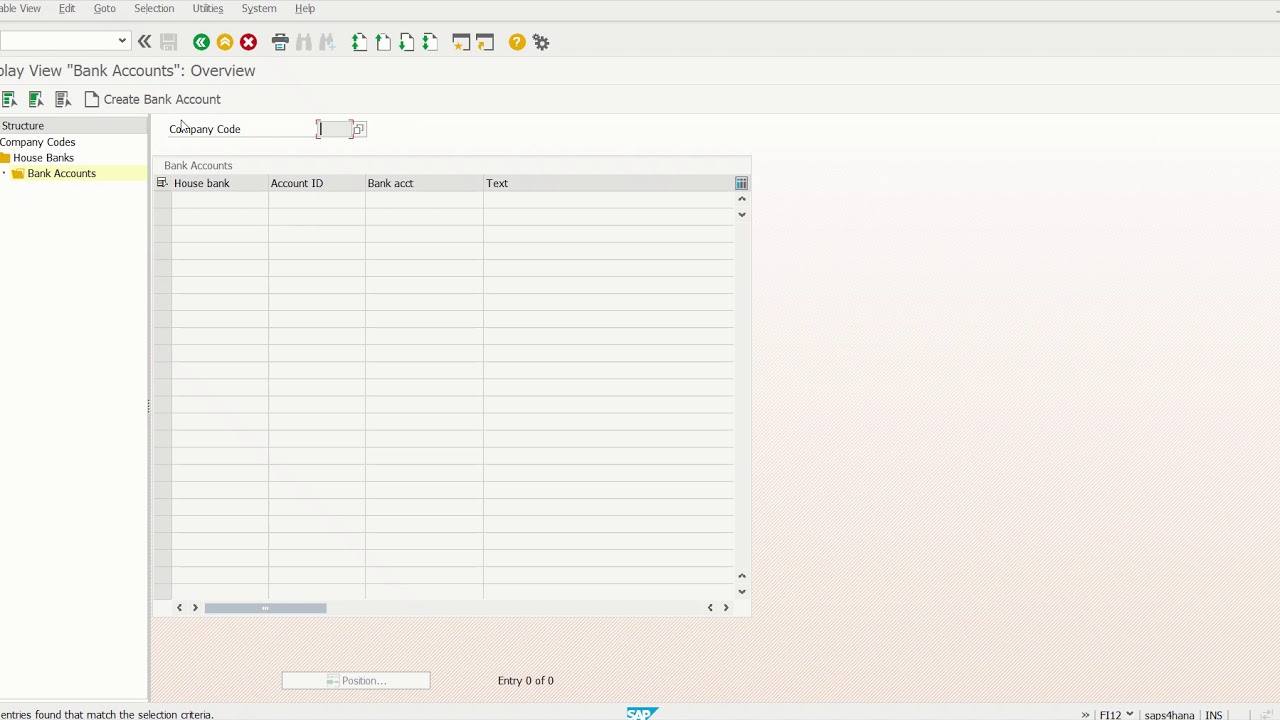Open the command field dropdown arrow
The image size is (1280, 720).
click(122, 41)
